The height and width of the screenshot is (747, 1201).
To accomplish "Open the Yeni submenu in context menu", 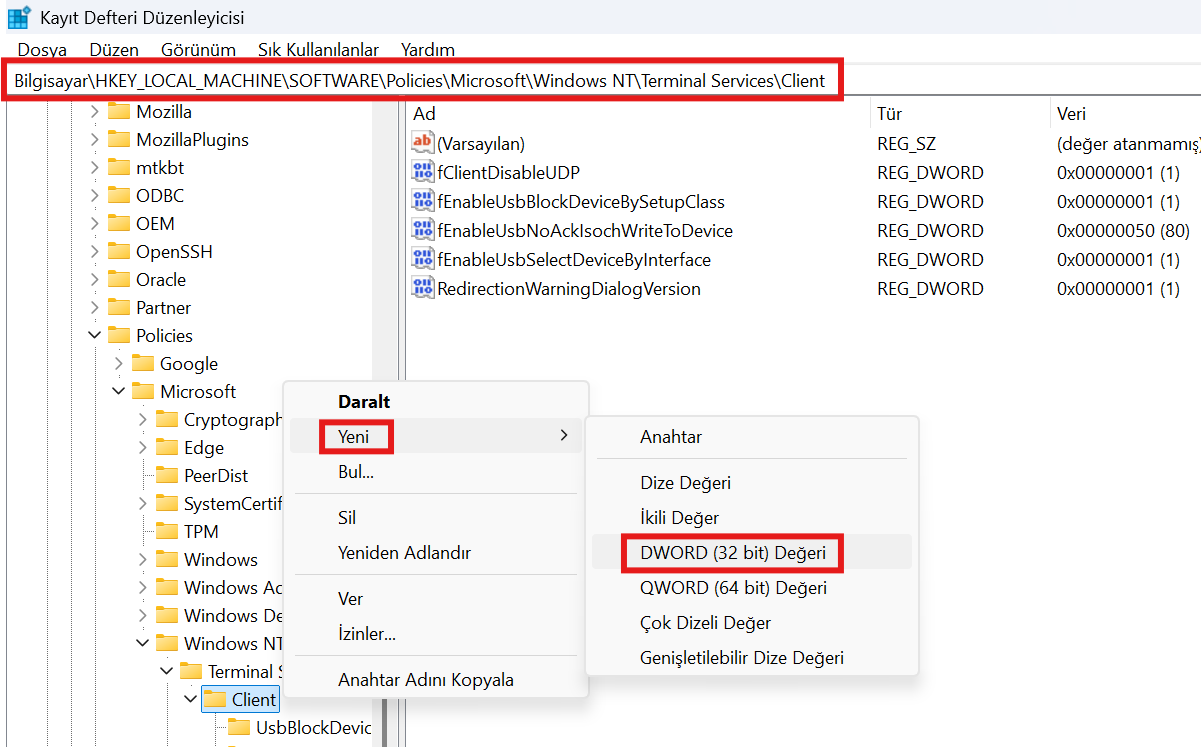I will click(x=354, y=437).
